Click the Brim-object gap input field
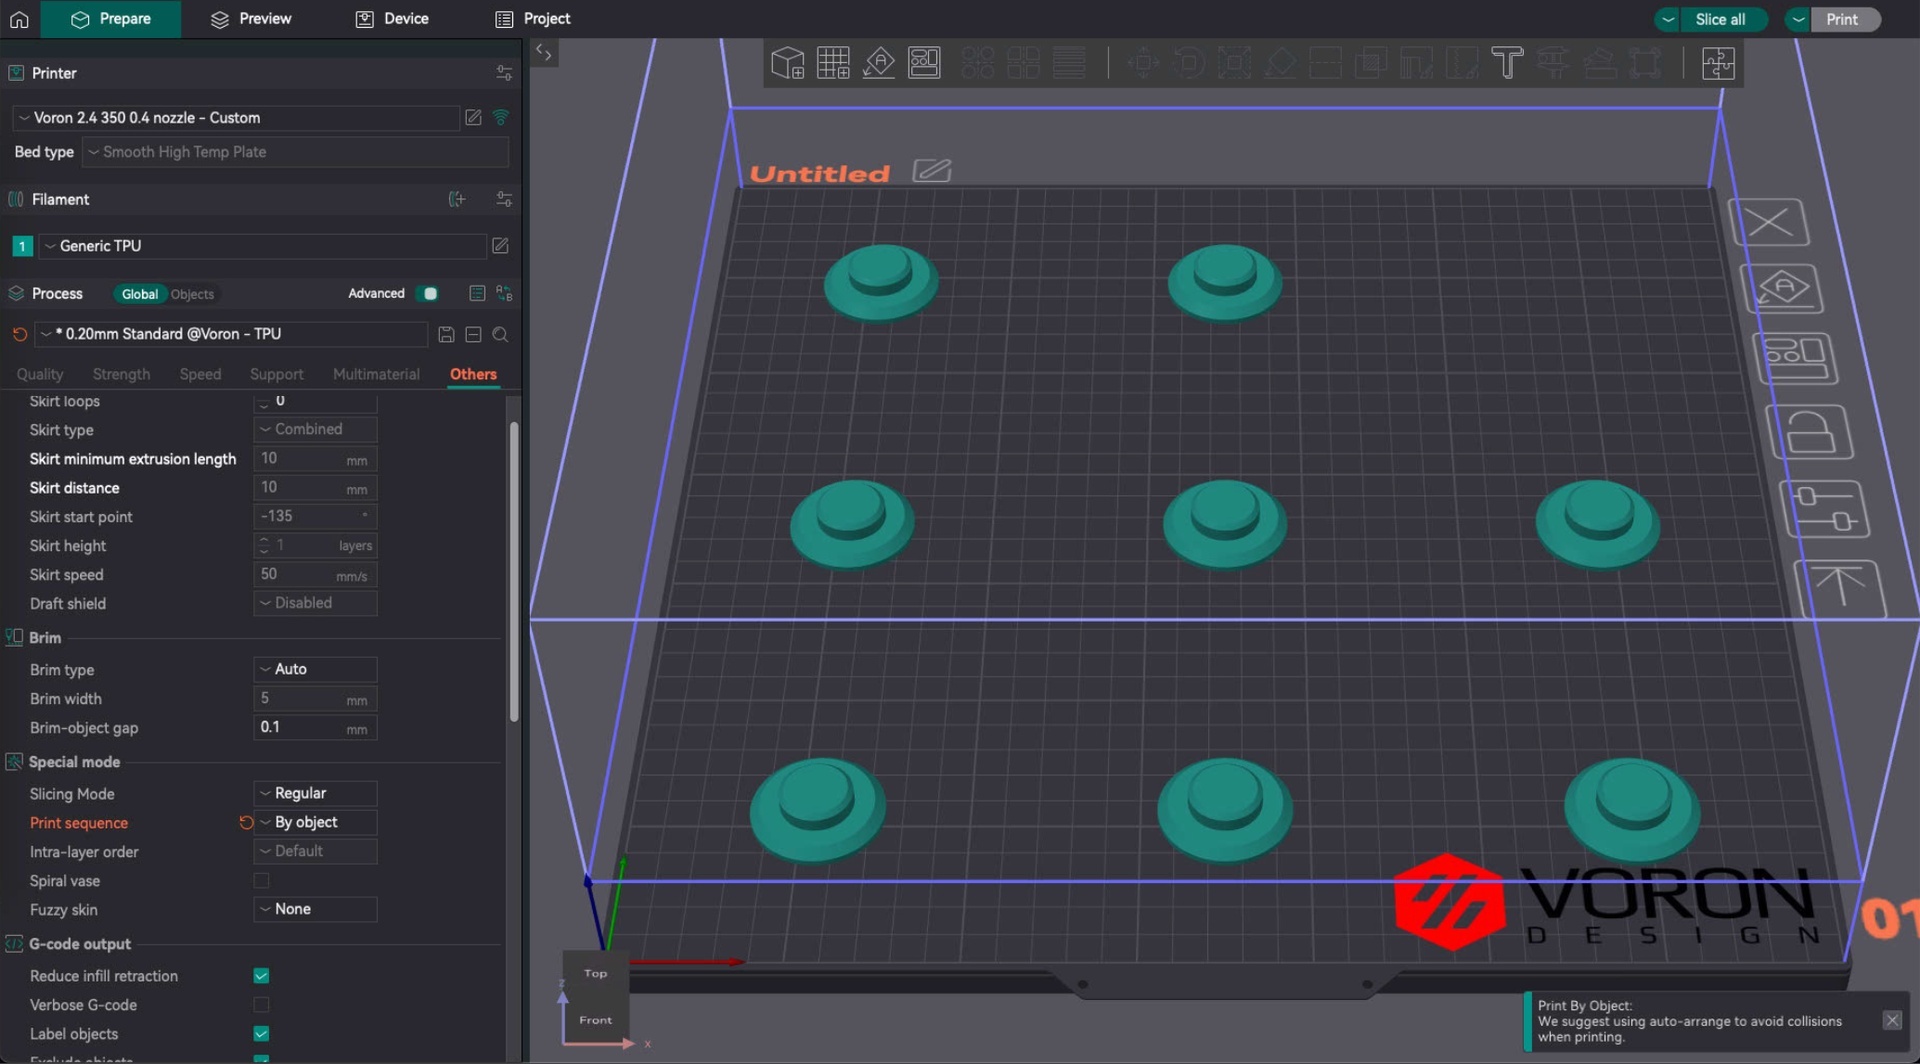The width and height of the screenshot is (1920, 1064). tap(300, 728)
